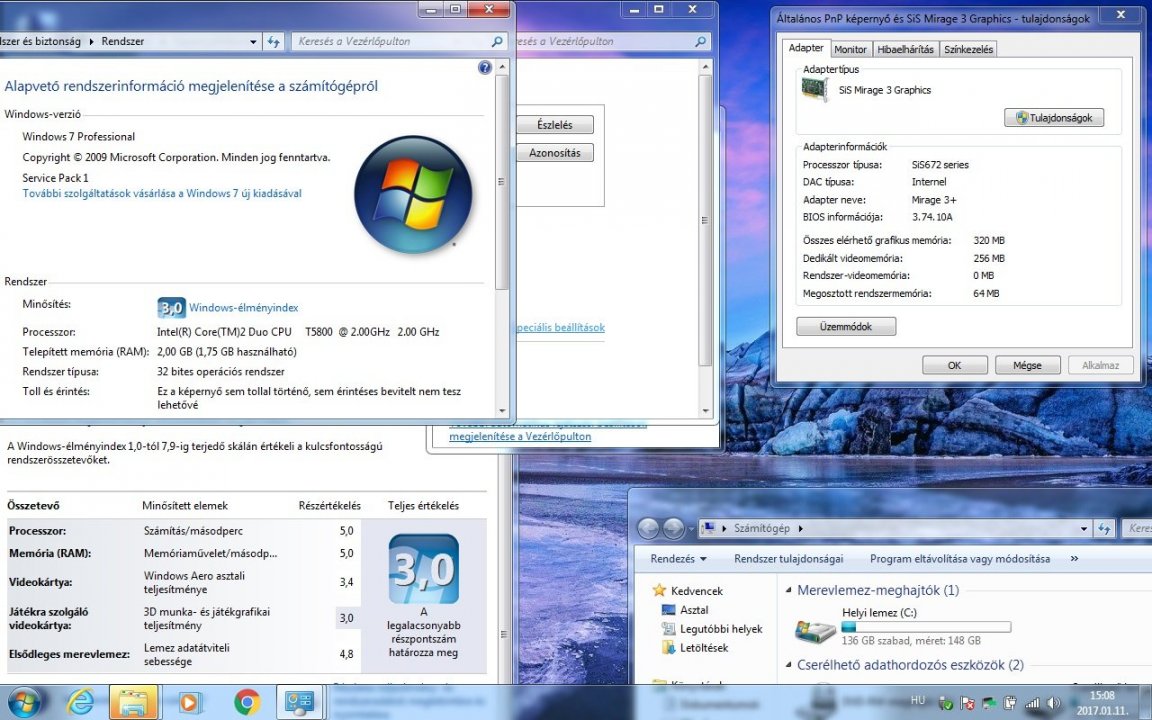
Task: Open the recent pages dropdown beside the Explorer forward button
Action: pos(691,528)
